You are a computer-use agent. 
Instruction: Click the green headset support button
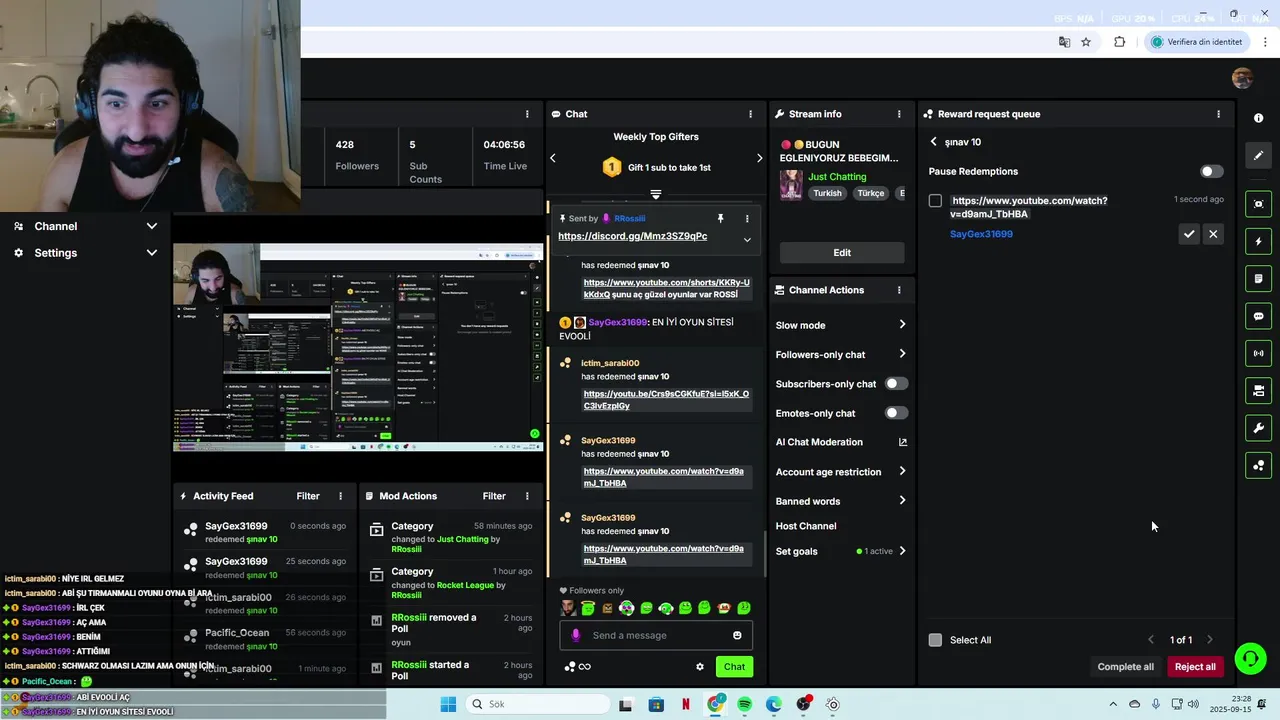point(1250,658)
